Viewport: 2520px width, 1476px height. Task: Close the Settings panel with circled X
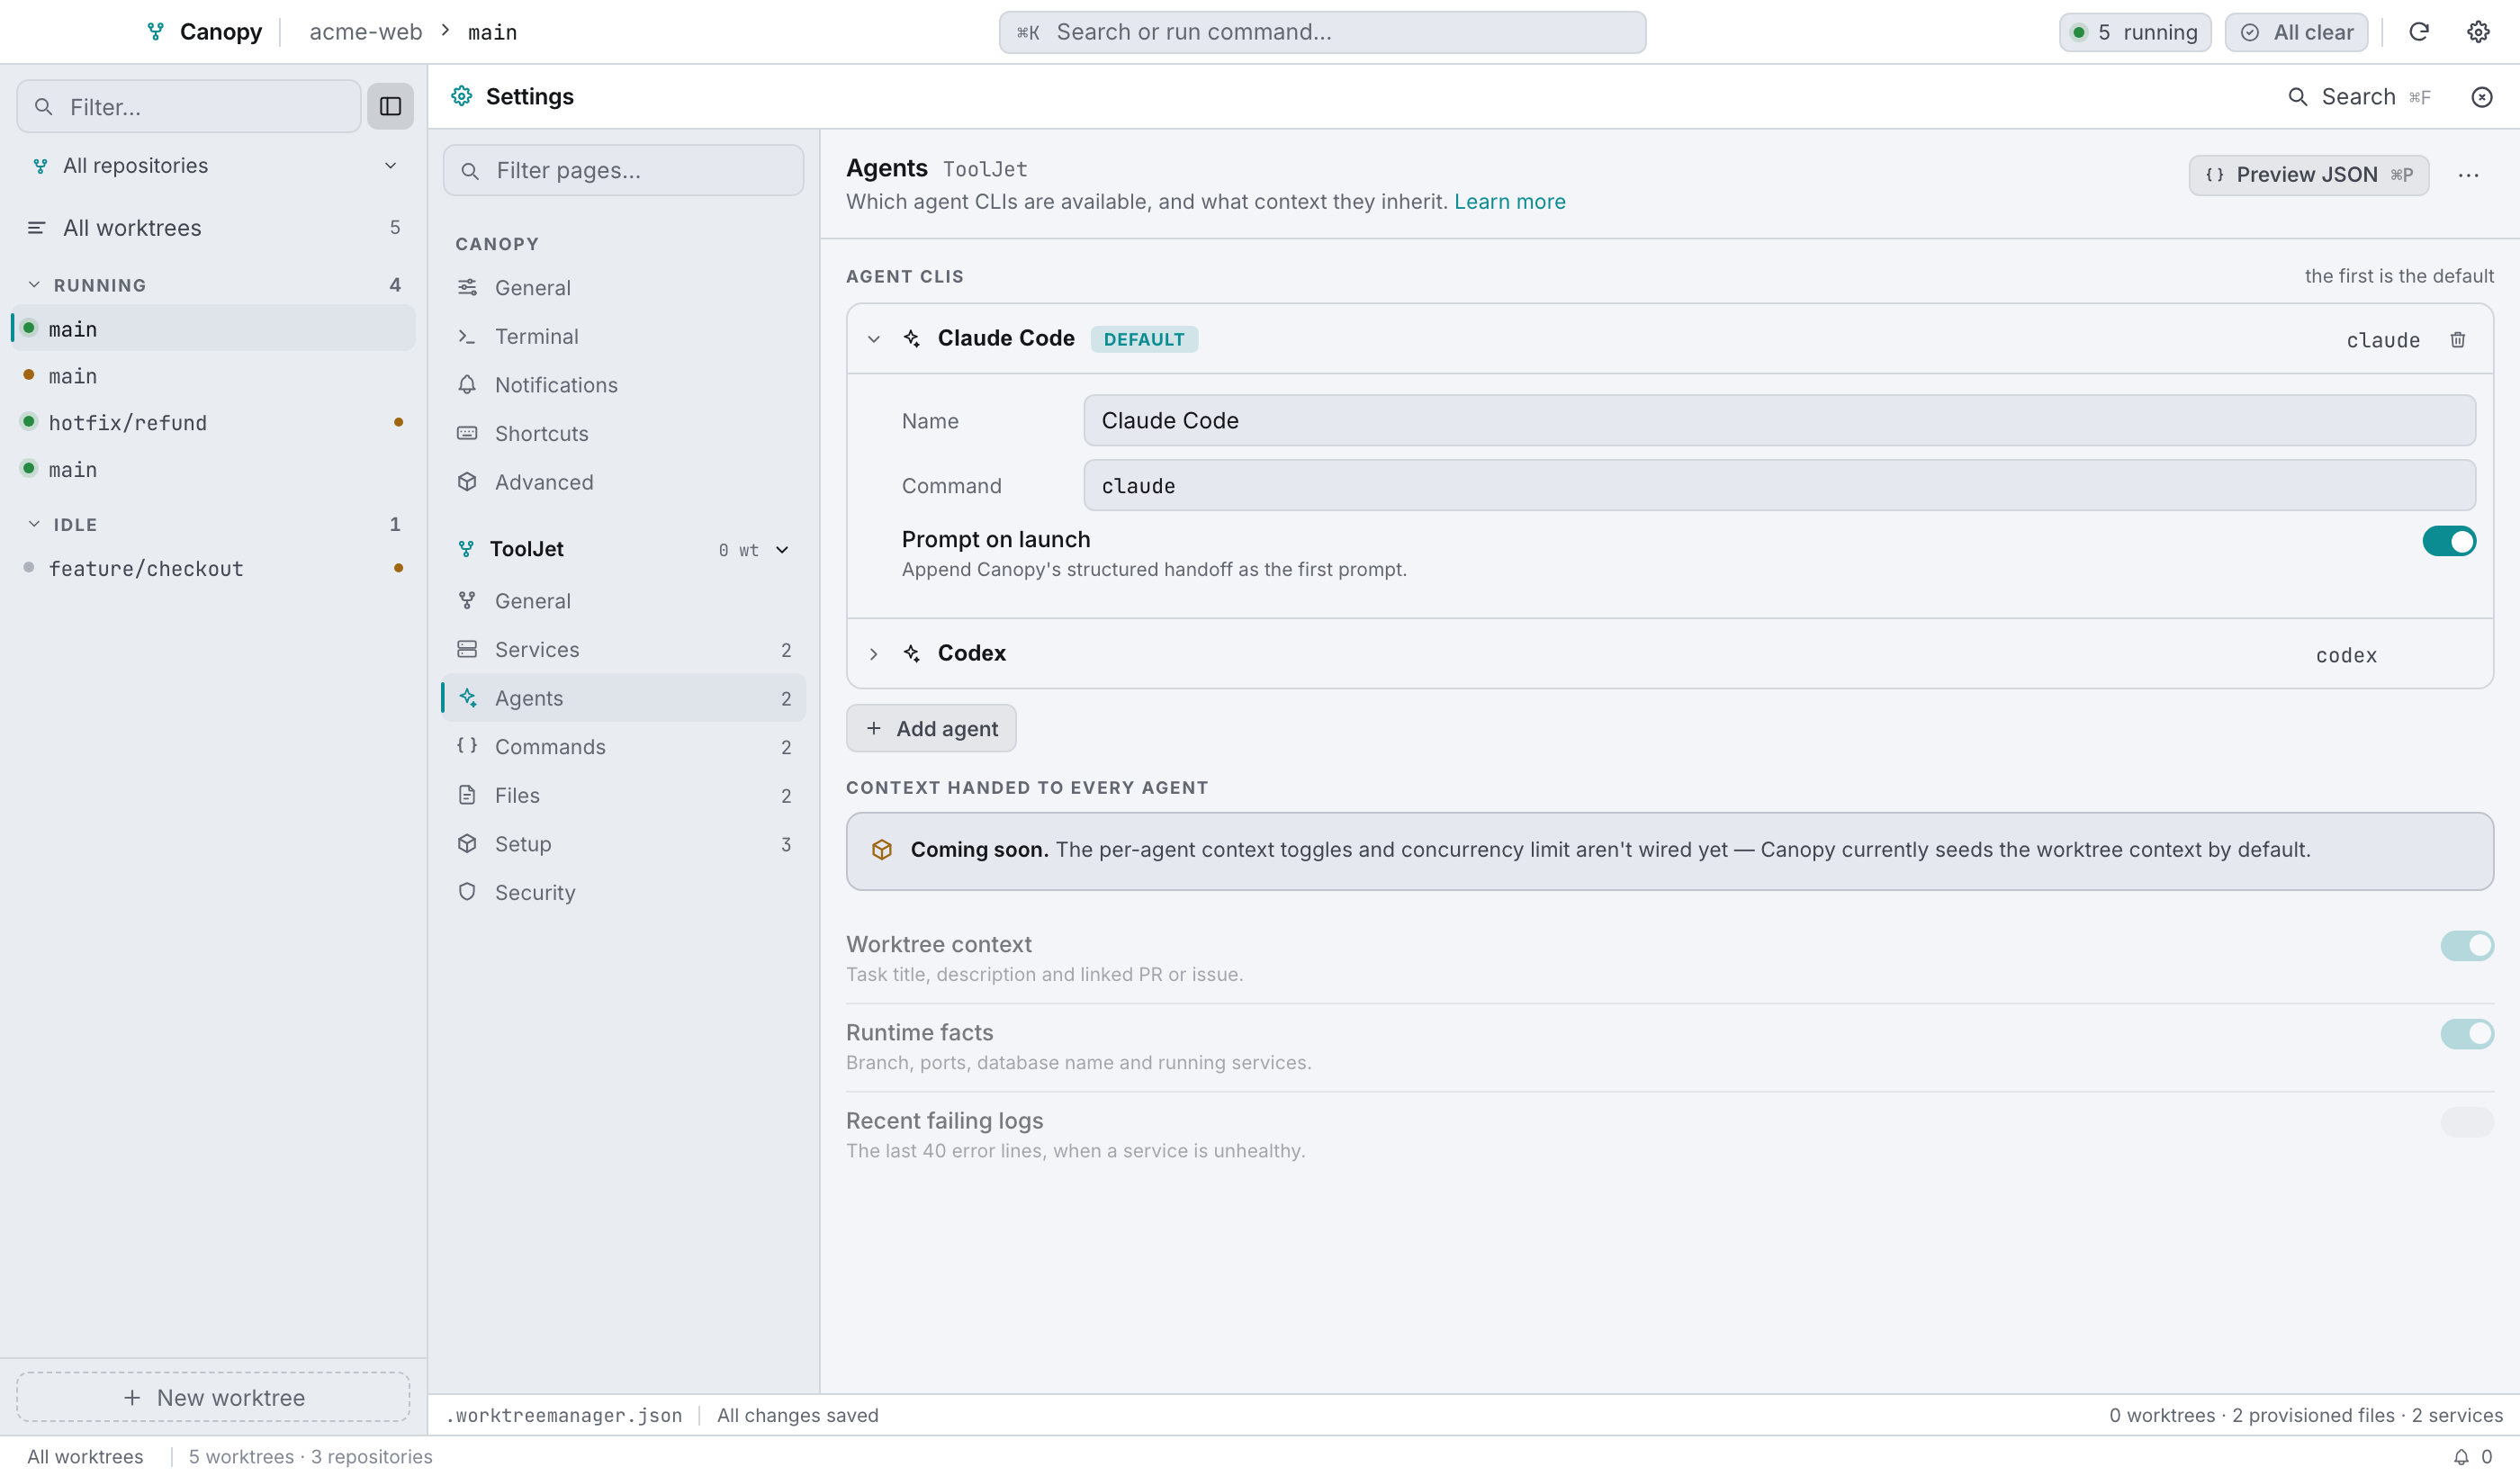click(2482, 97)
